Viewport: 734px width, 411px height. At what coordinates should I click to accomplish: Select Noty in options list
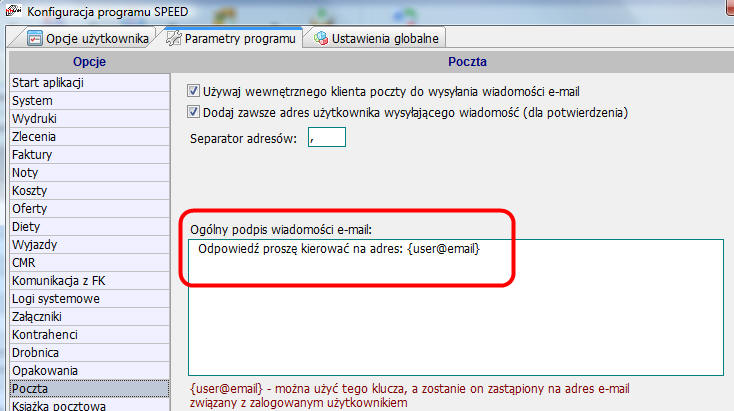pos(89,173)
